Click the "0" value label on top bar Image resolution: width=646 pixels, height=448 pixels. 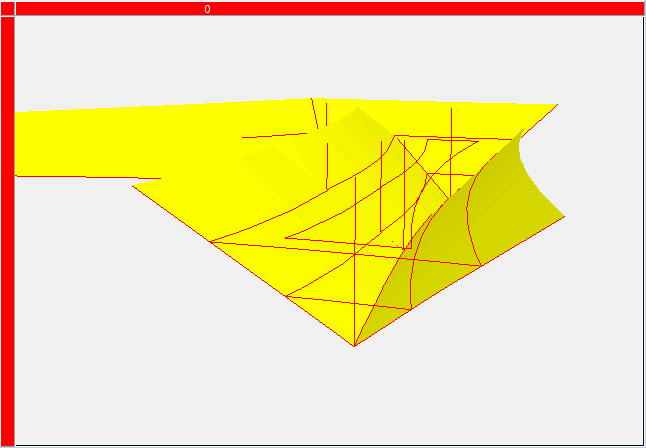click(x=207, y=9)
